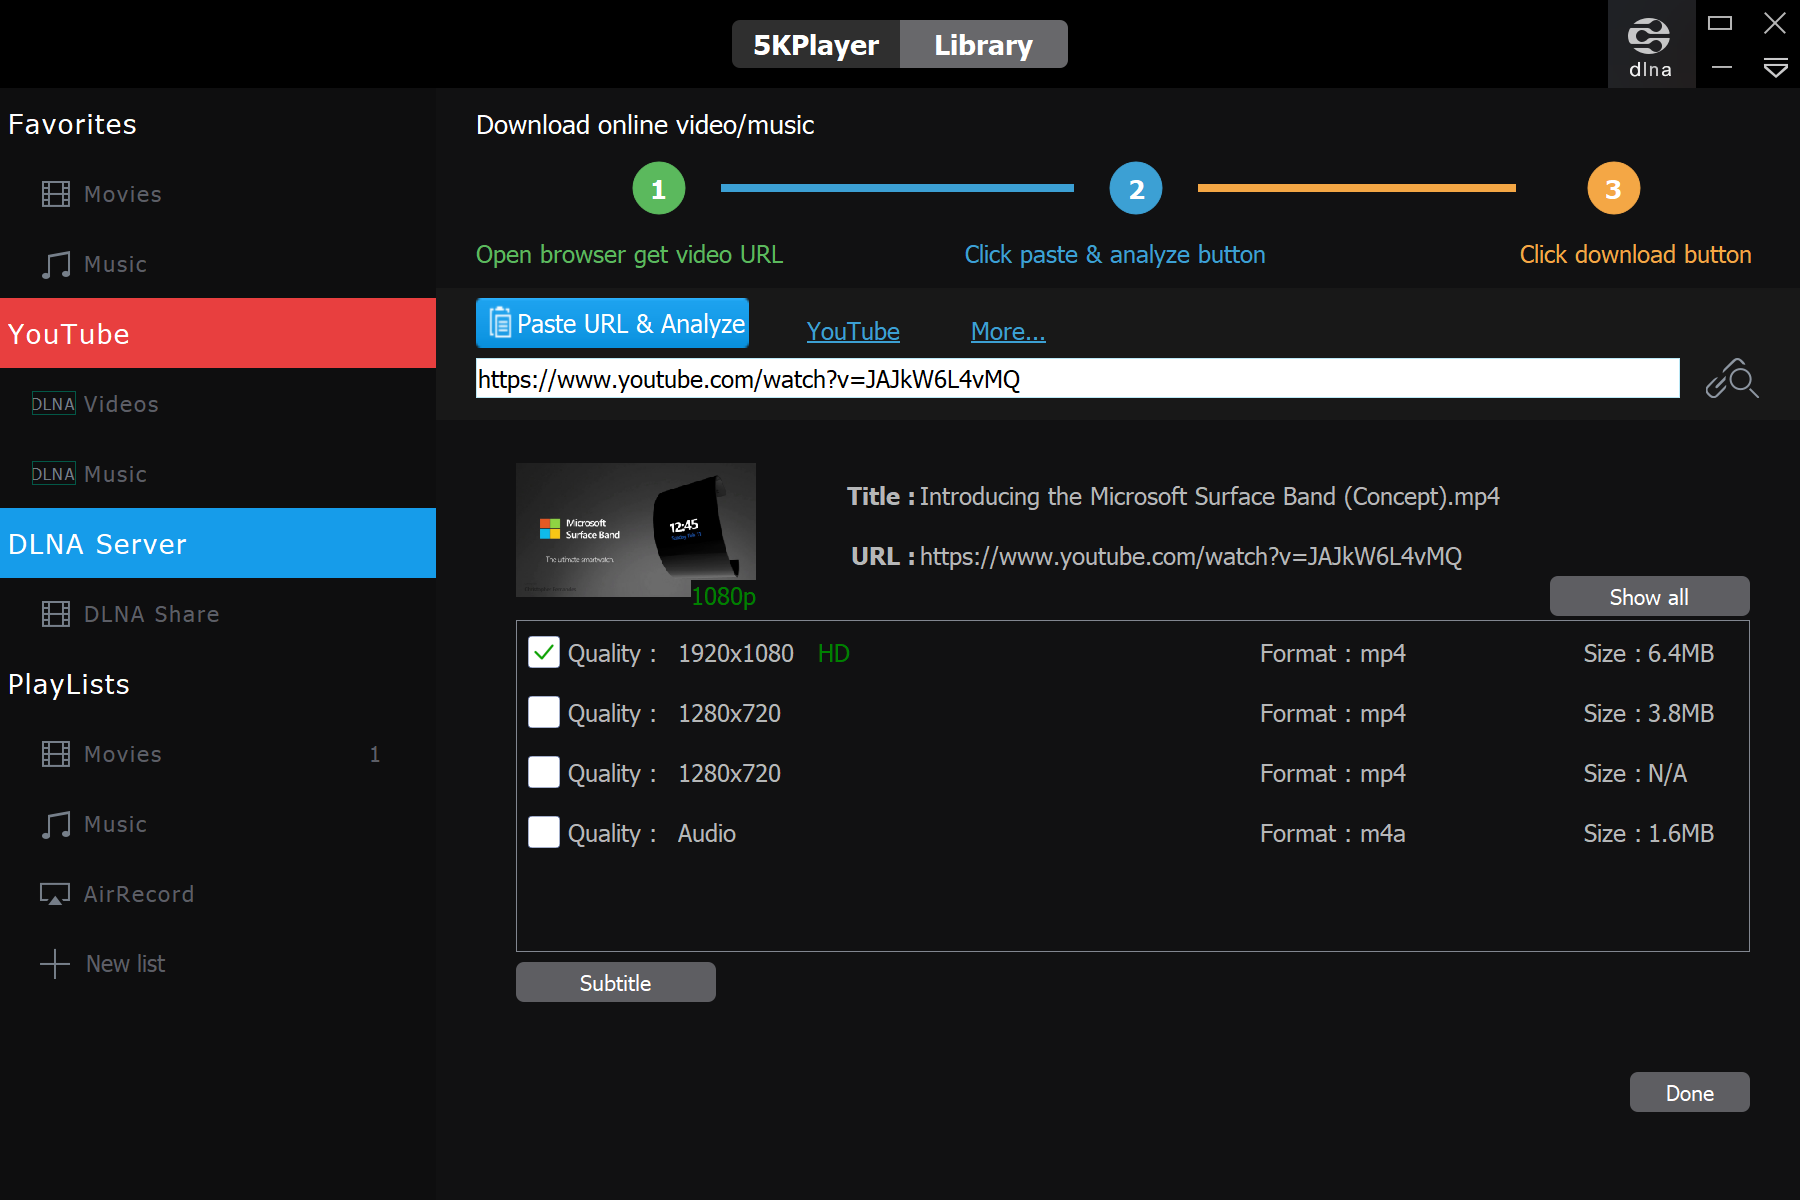The width and height of the screenshot is (1800, 1200).
Task: Open the dlna icon in the title bar
Action: coord(1650,42)
